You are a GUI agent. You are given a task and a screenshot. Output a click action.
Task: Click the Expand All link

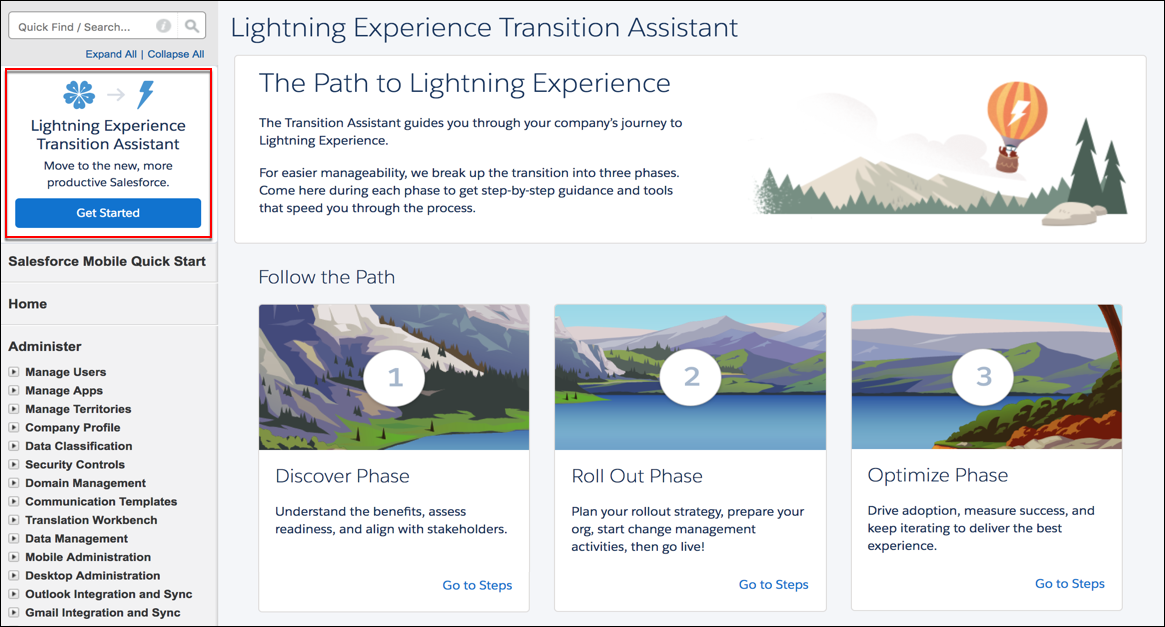click(111, 54)
